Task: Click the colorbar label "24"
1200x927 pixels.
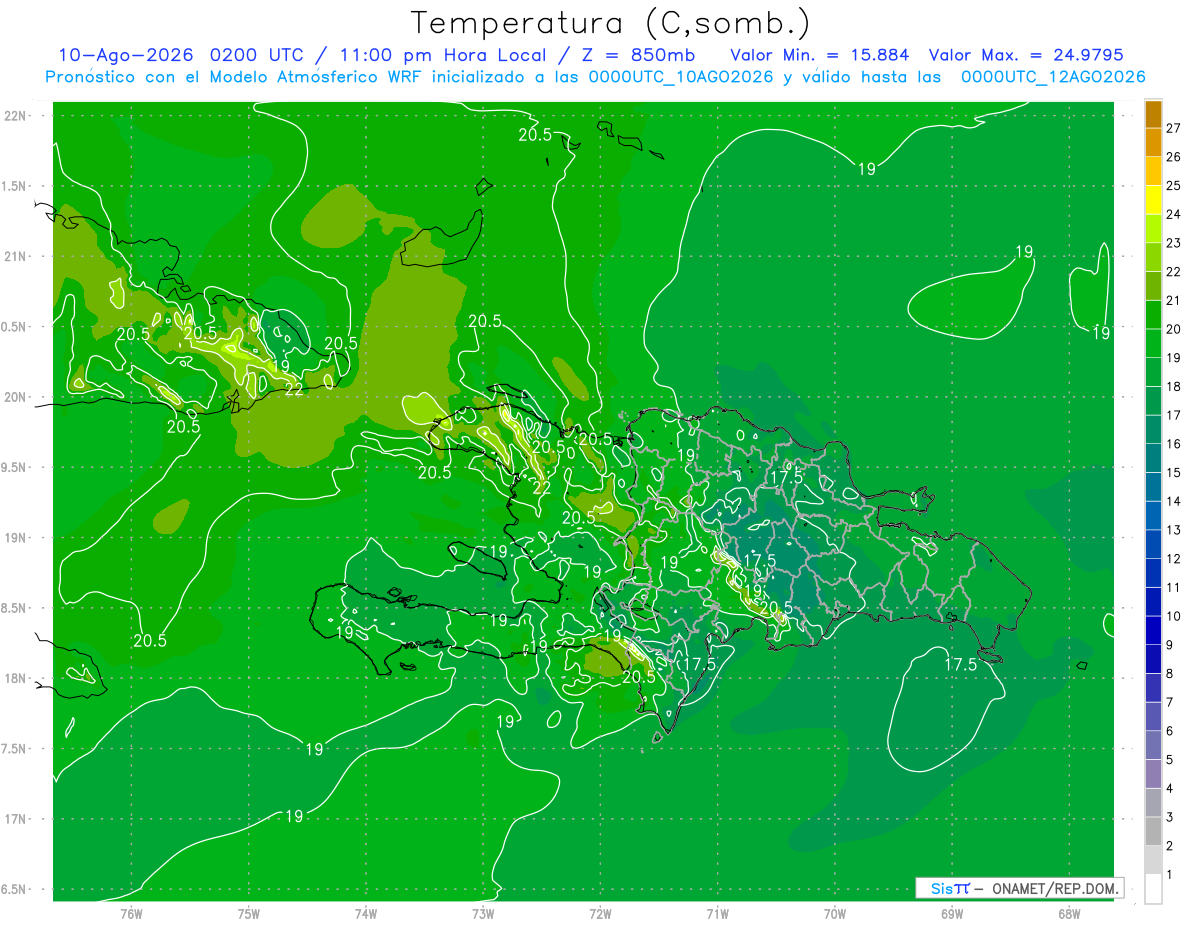Action: point(1174,214)
